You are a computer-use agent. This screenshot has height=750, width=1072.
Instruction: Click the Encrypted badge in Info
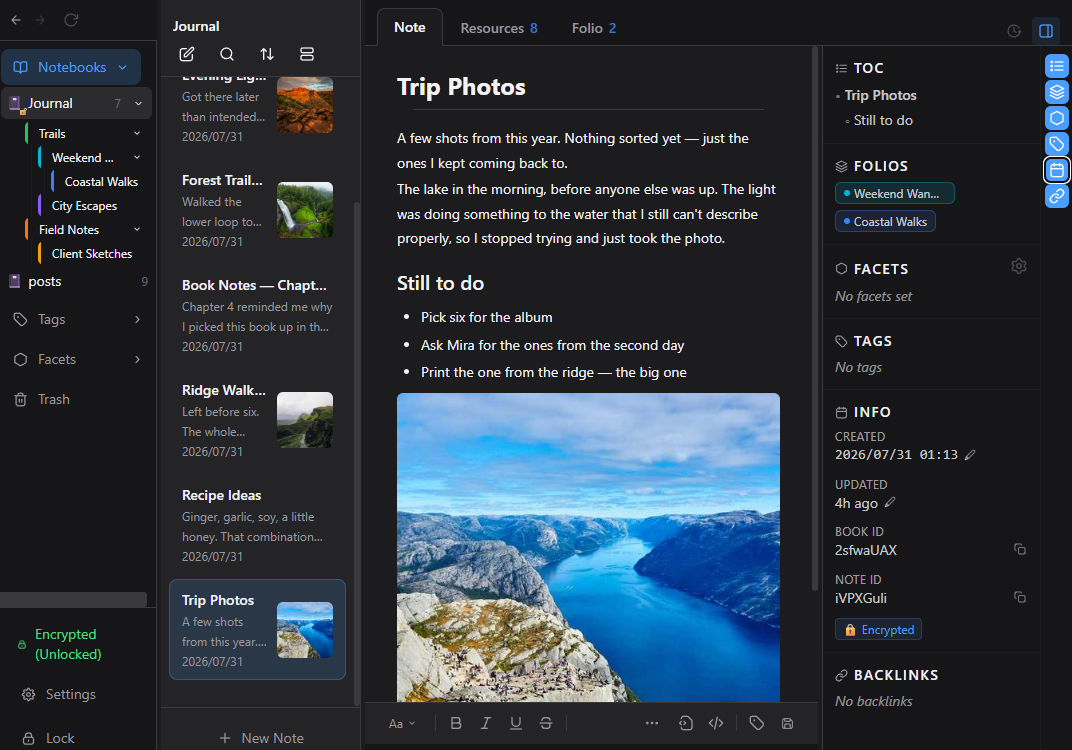879,630
